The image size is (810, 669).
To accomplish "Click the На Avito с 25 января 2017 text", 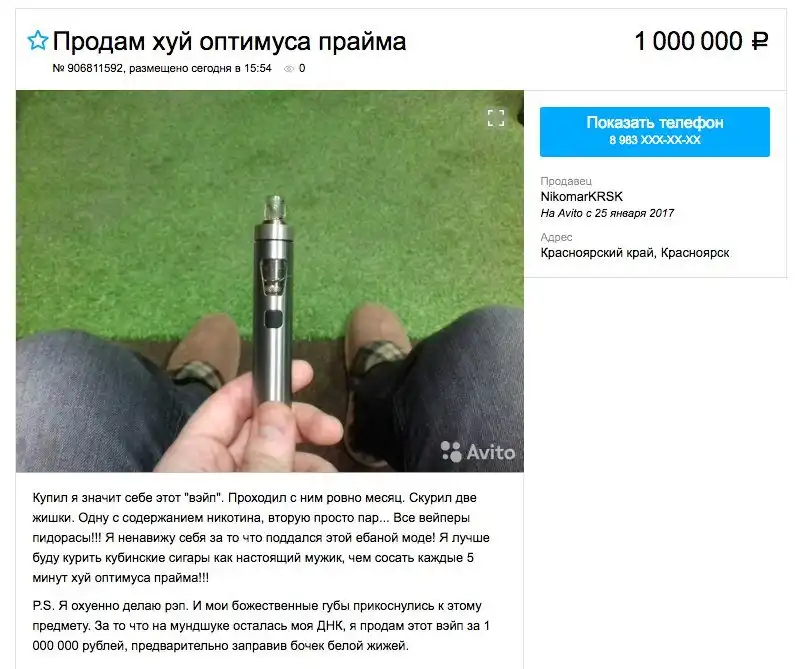I will [607, 213].
